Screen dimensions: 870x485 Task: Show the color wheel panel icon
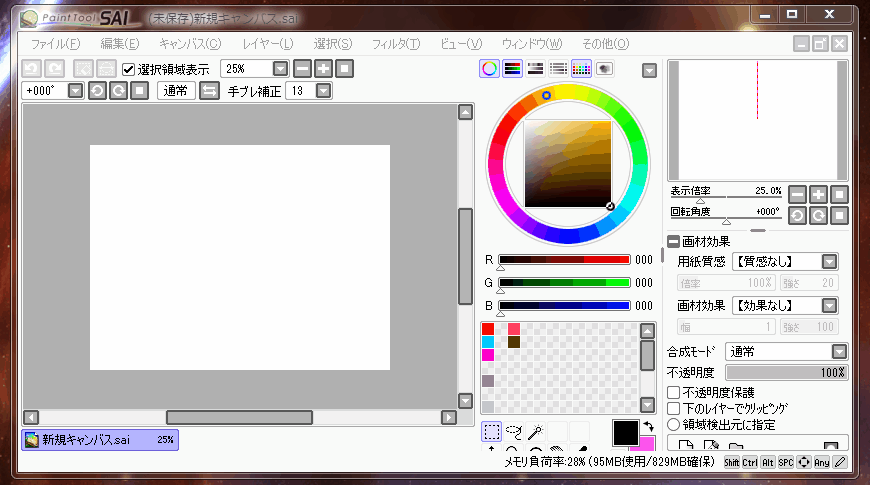489,68
